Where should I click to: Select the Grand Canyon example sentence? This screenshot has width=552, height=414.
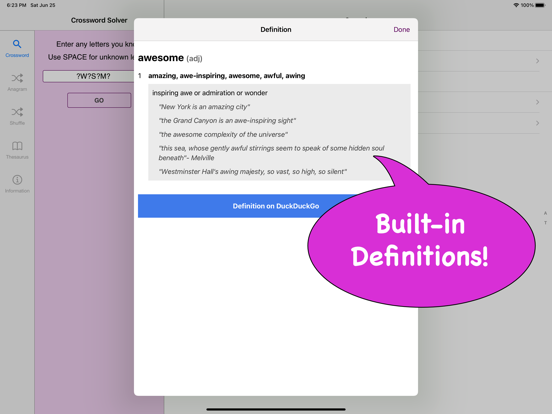point(227,120)
